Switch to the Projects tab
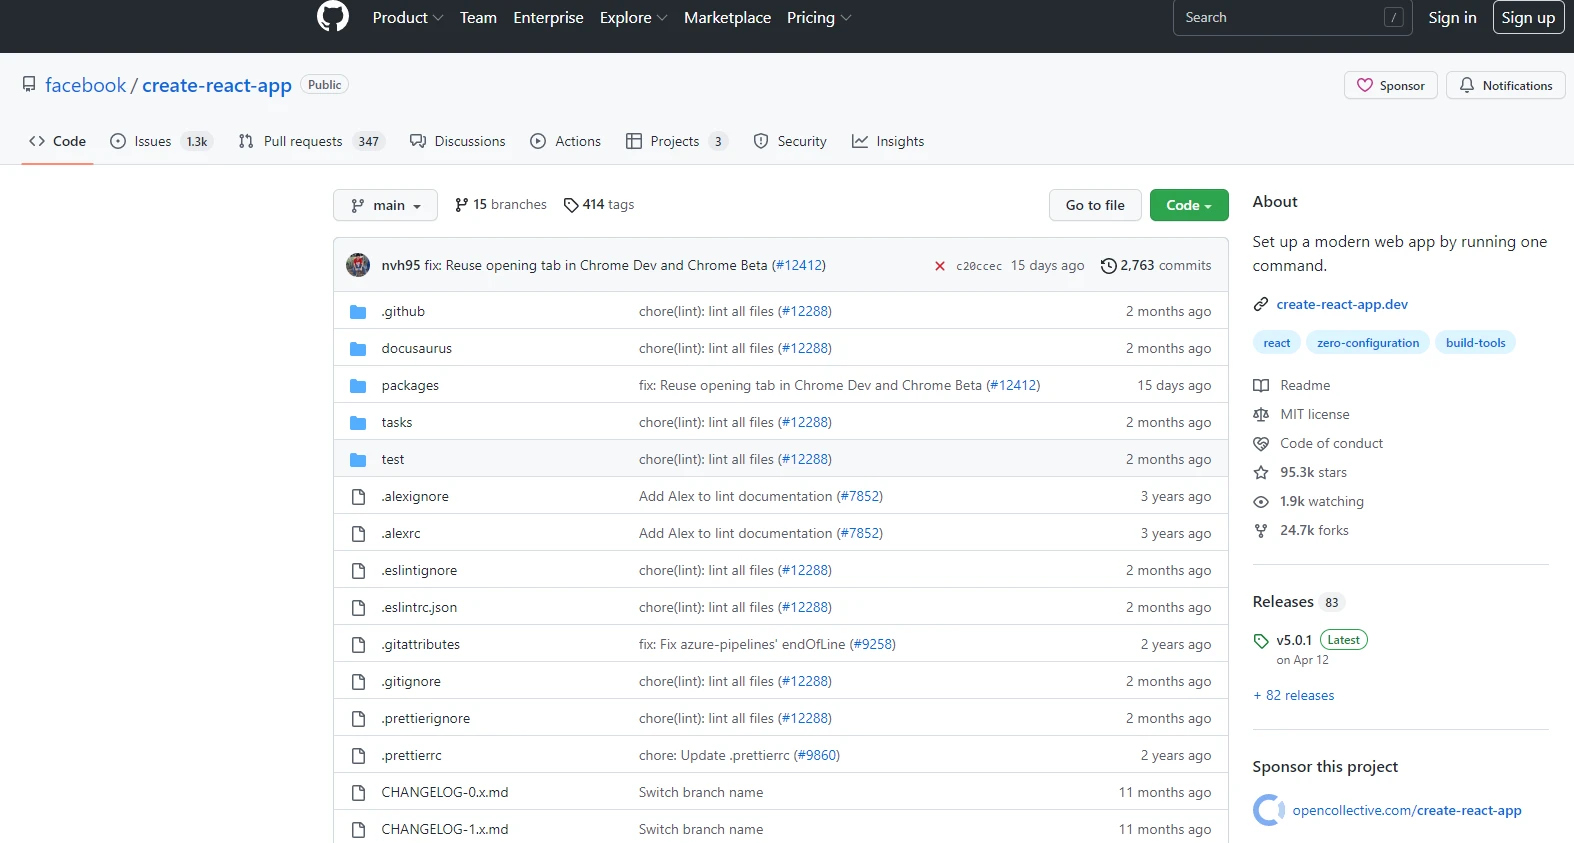1574x843 pixels. pos(676,141)
